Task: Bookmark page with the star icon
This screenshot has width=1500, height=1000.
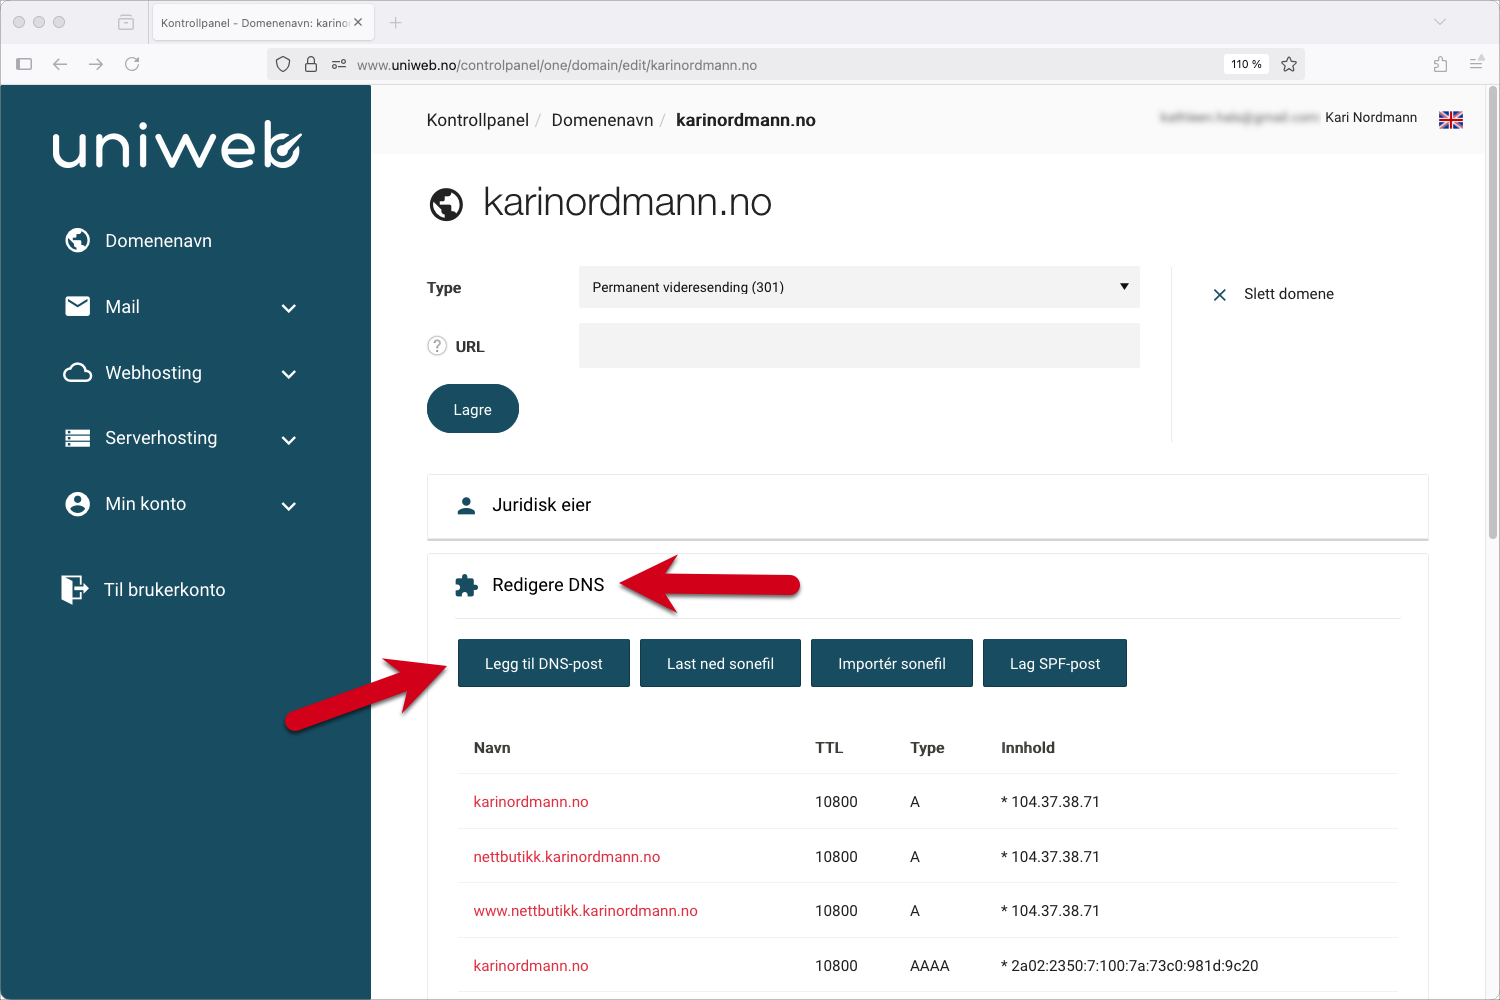Action: [x=1289, y=64]
